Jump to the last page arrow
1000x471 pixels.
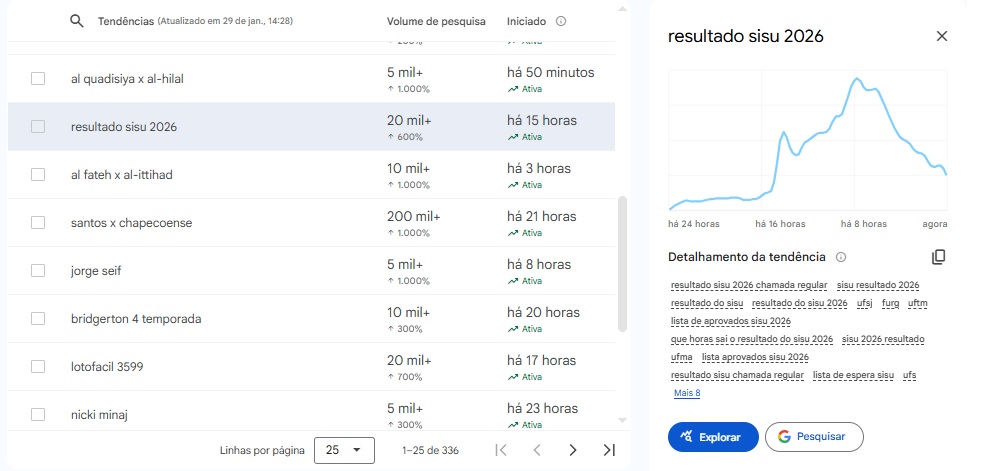pyautogui.click(x=608, y=450)
